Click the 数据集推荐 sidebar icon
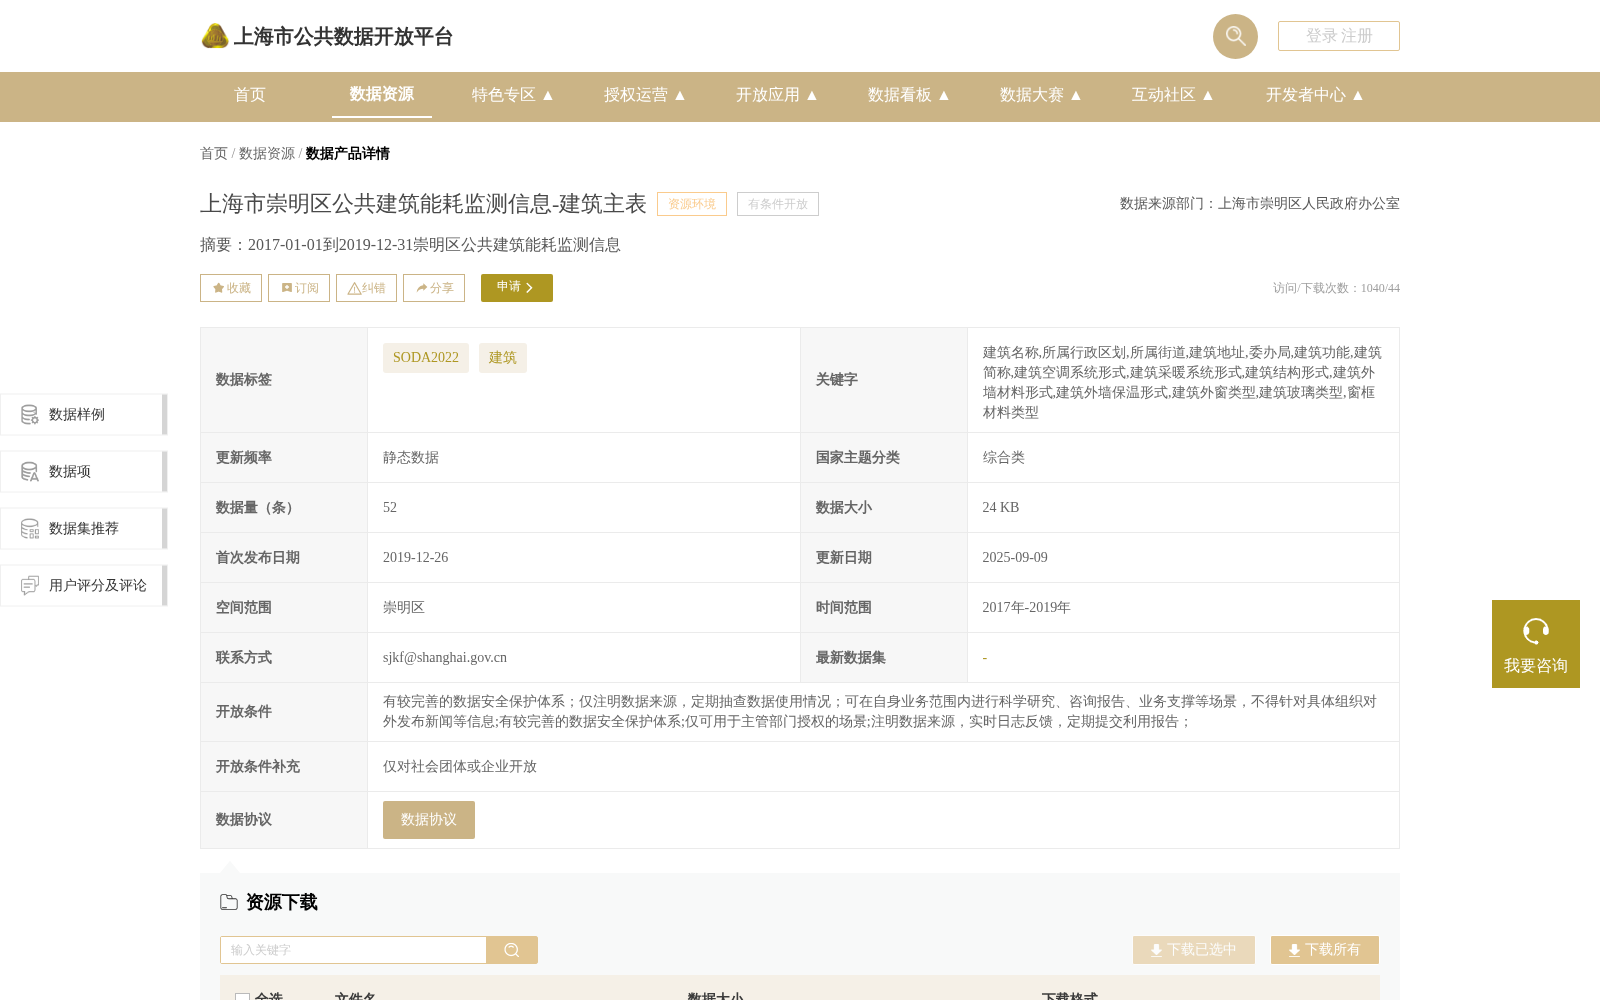Image resolution: width=1600 pixels, height=1000 pixels. coord(30,528)
